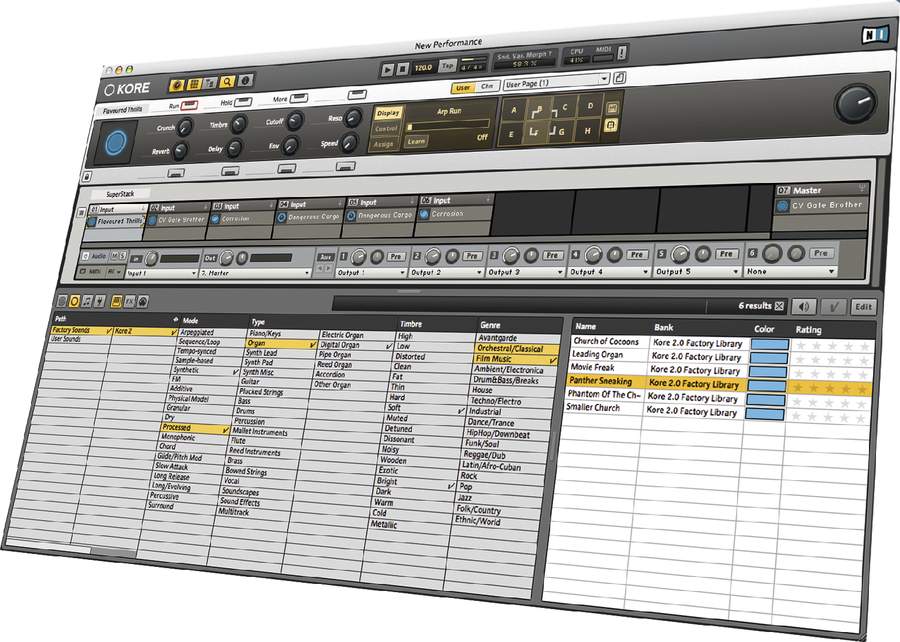This screenshot has width=900, height=642.
Task: Toggle the More button
Action: 299,99
